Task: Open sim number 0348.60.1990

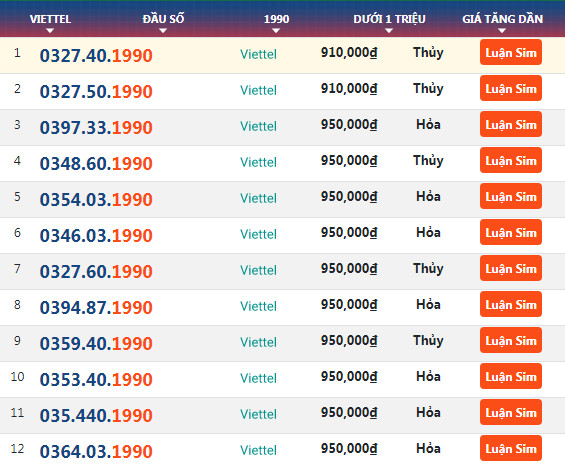Action: pos(96,164)
